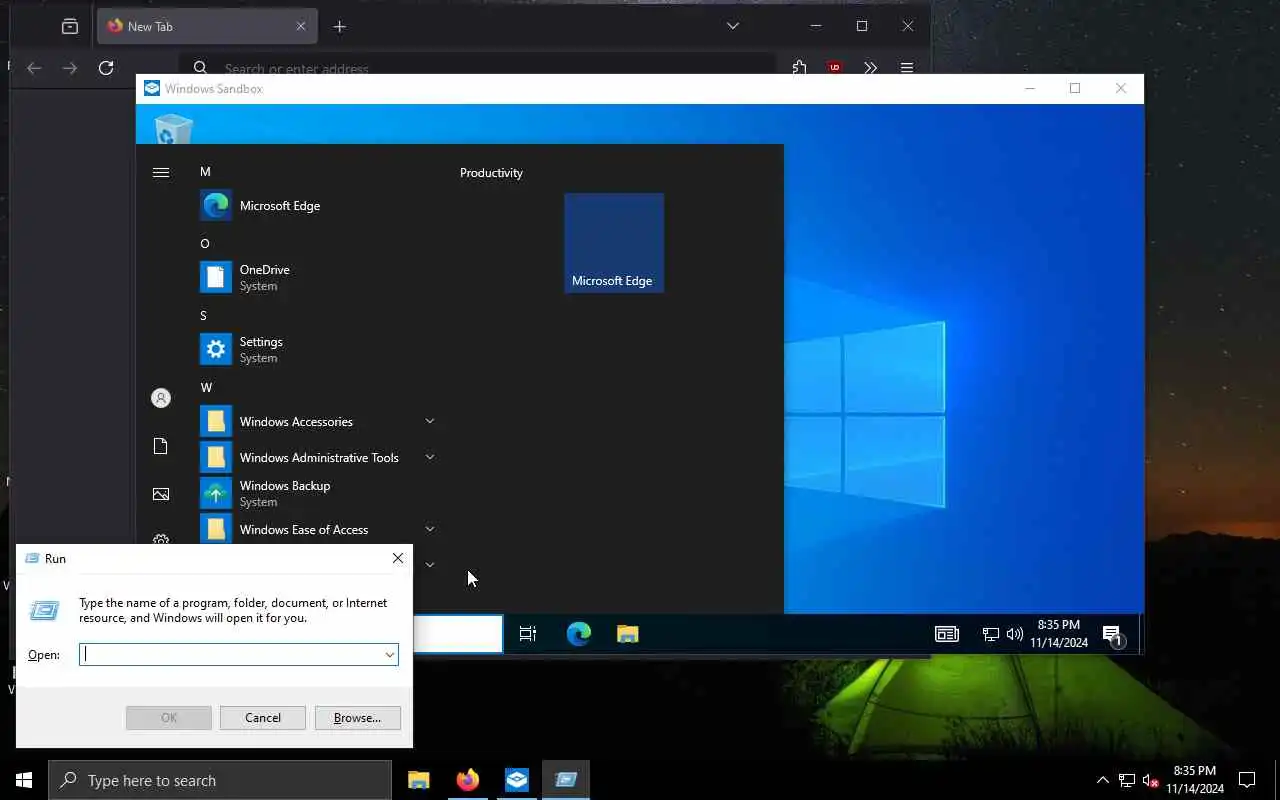Click host network tray icon
This screenshot has height=800, width=1280.
tap(1127, 780)
